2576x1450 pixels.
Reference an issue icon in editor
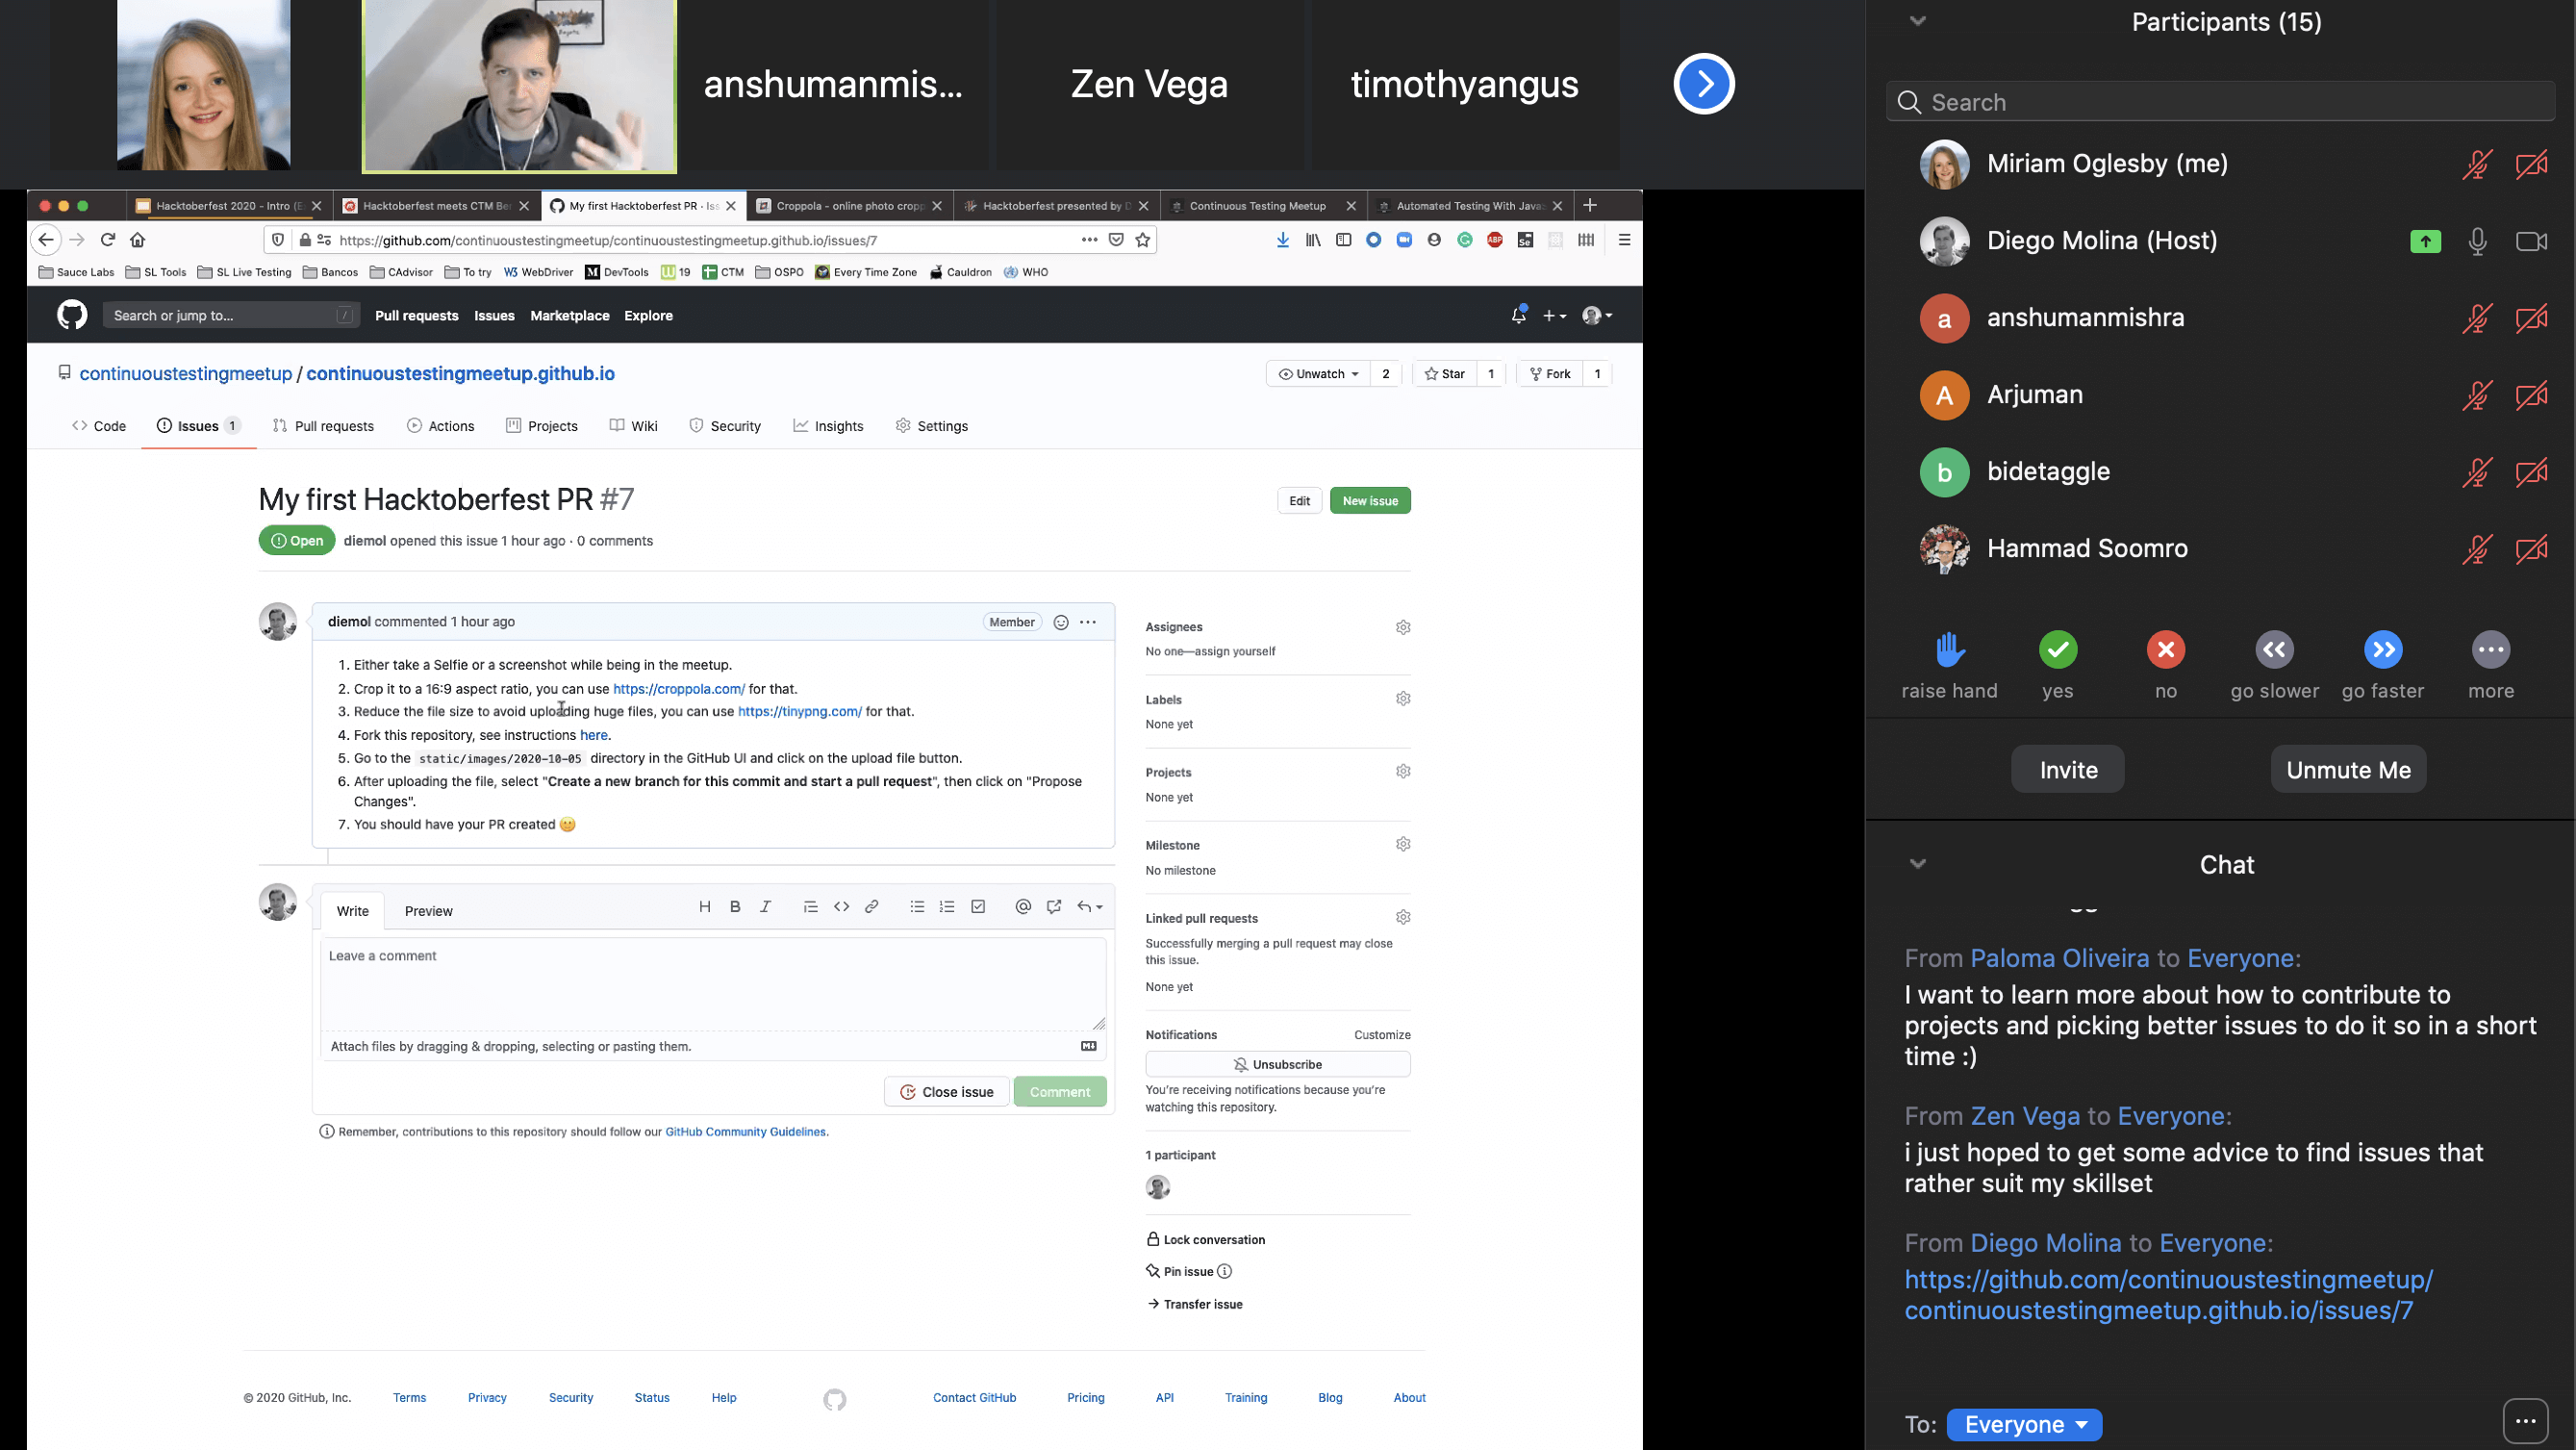click(x=1053, y=906)
